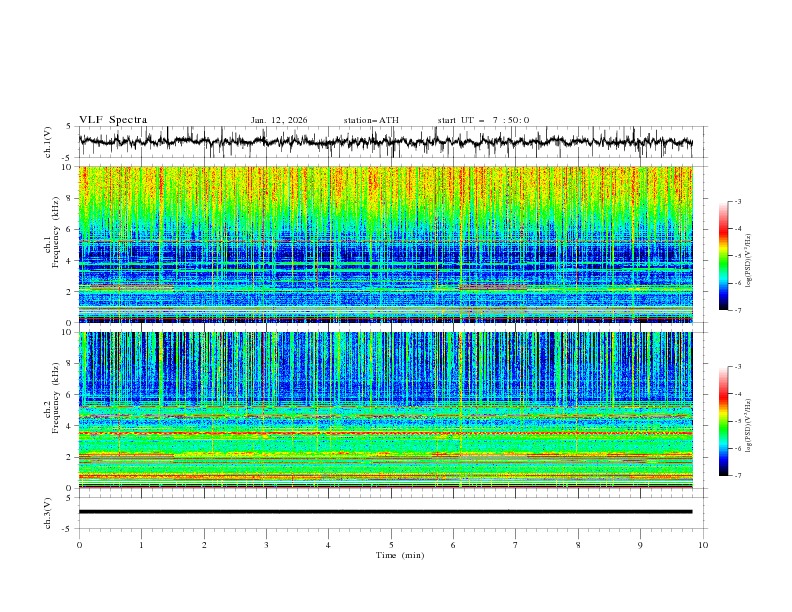Image resolution: width=792 pixels, height=612 pixels.
Task: Click the "10" tick at the time axis end
Action: coord(703,545)
